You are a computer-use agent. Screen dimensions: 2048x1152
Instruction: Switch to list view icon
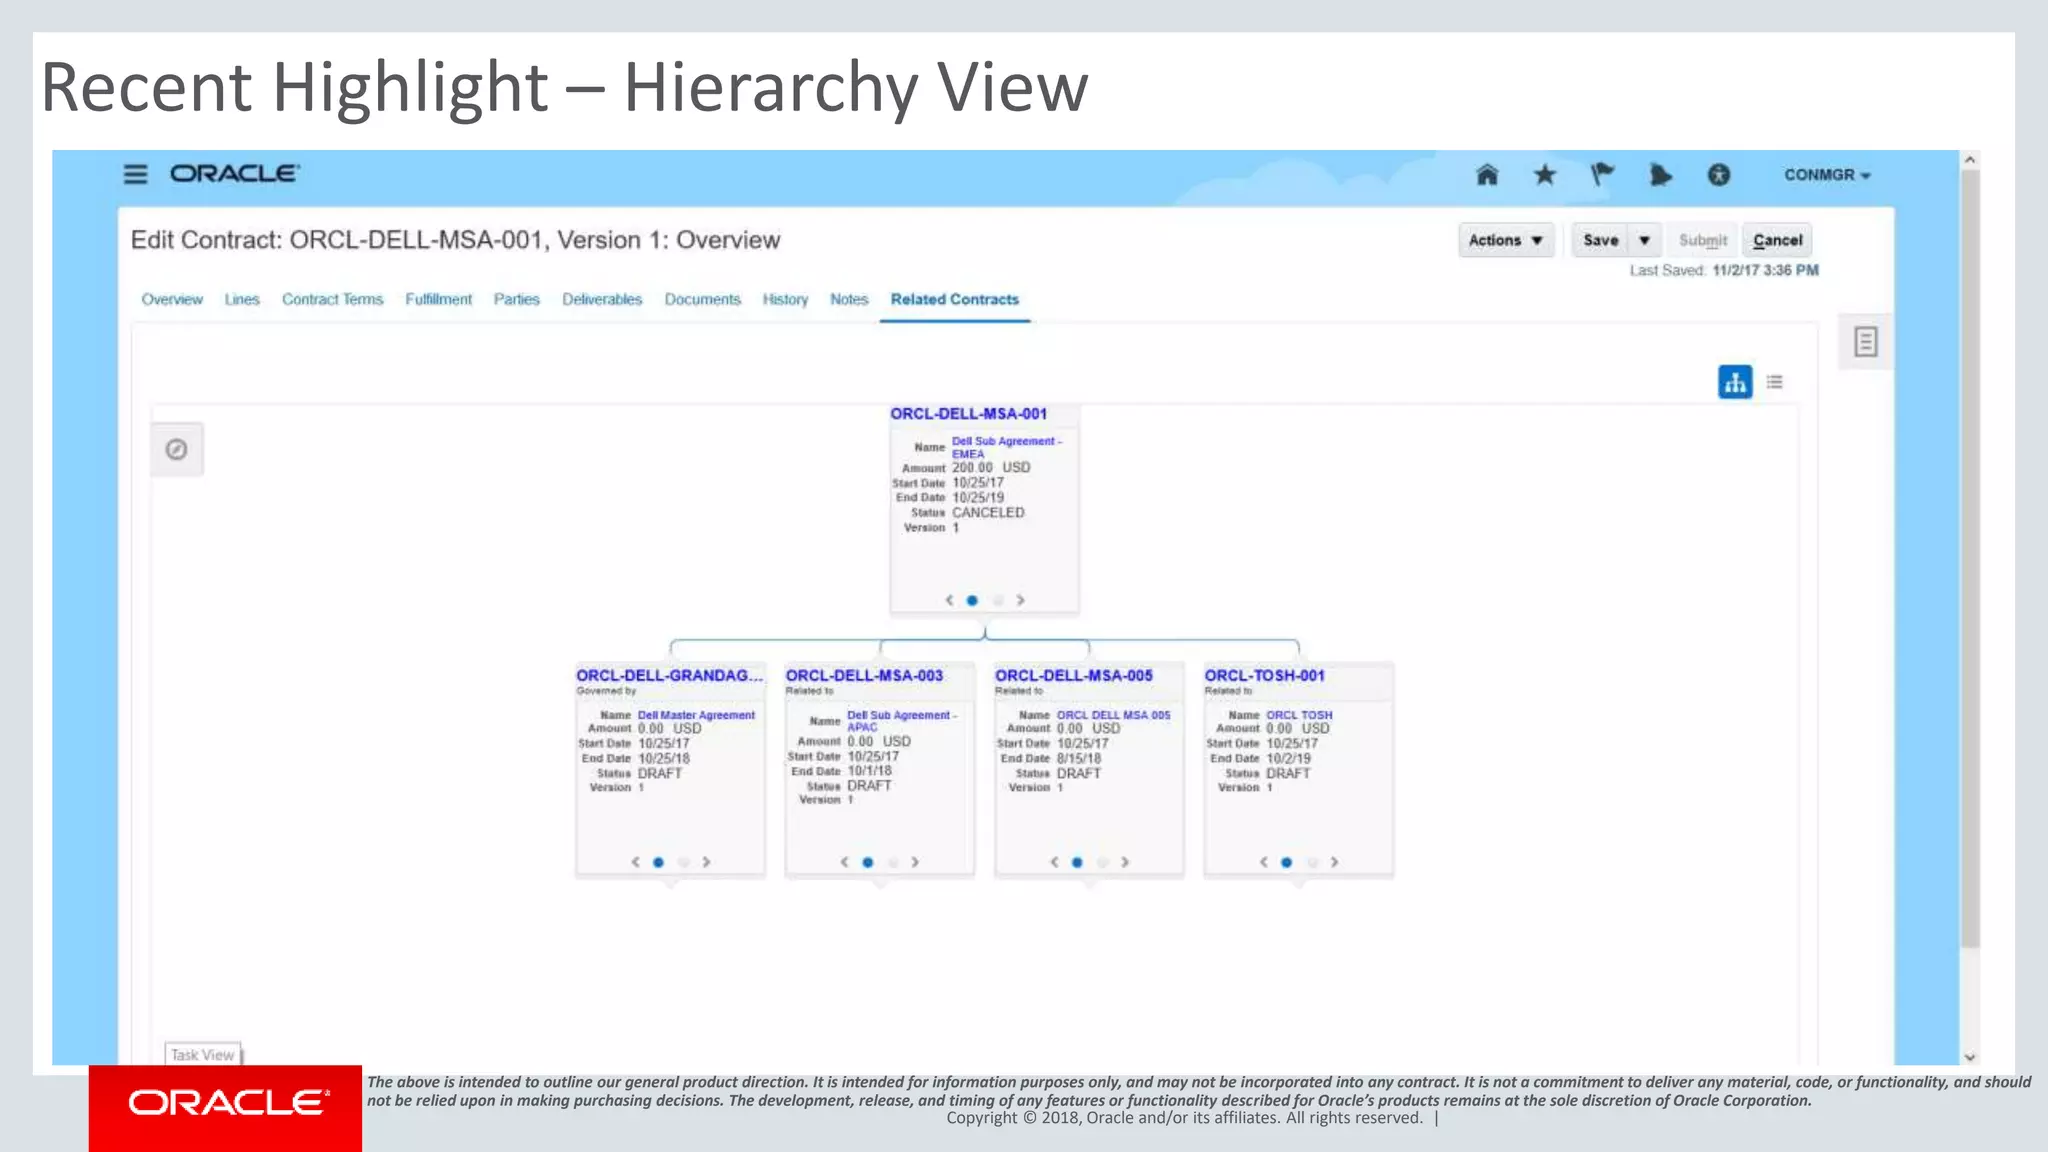1775,382
